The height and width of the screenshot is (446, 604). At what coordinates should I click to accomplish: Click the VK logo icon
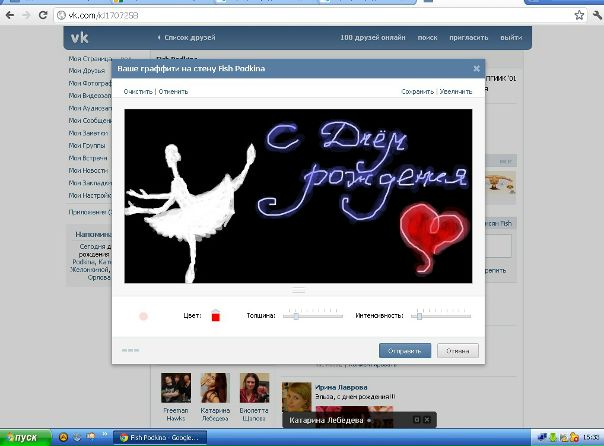79,38
